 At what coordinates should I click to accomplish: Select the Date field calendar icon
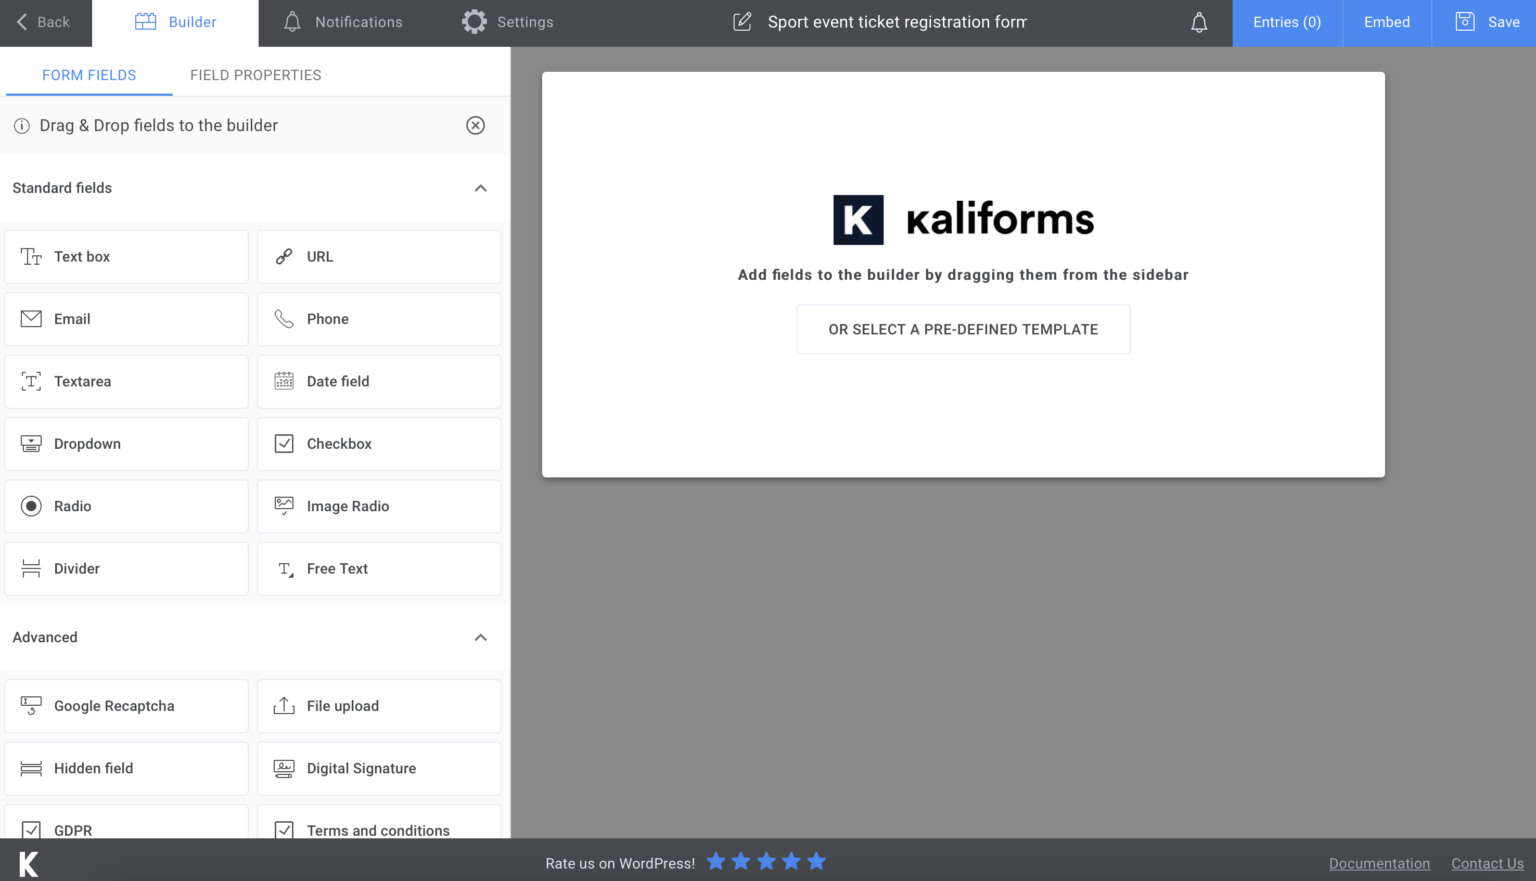point(283,381)
